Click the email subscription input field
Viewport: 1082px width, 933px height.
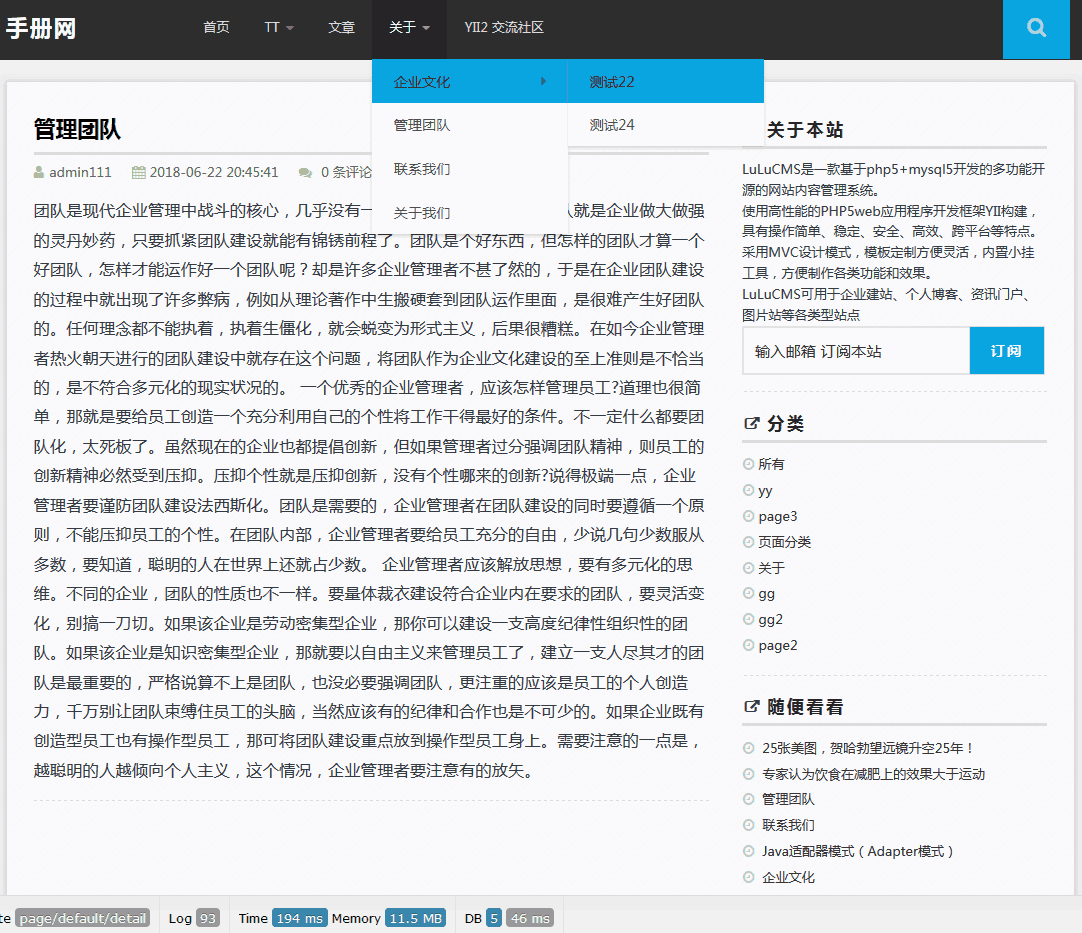(856, 351)
